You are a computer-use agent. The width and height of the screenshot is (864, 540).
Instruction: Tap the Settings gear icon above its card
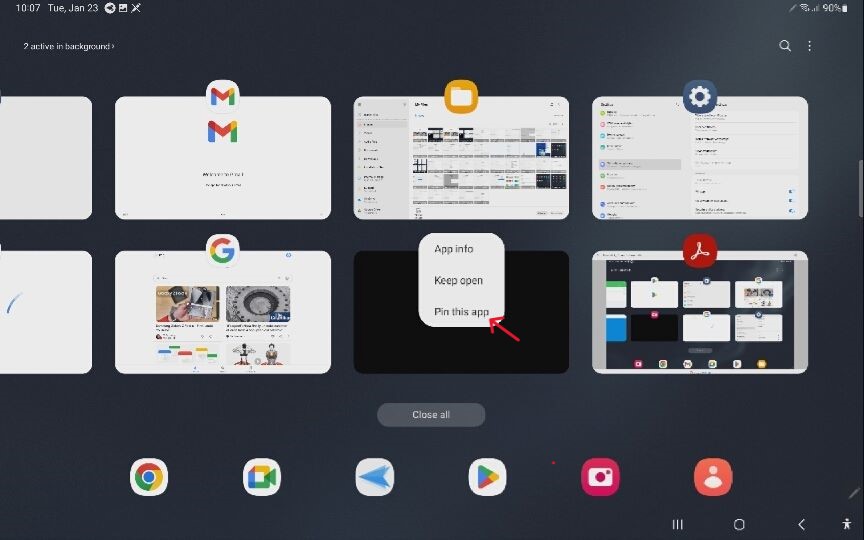click(x=700, y=96)
